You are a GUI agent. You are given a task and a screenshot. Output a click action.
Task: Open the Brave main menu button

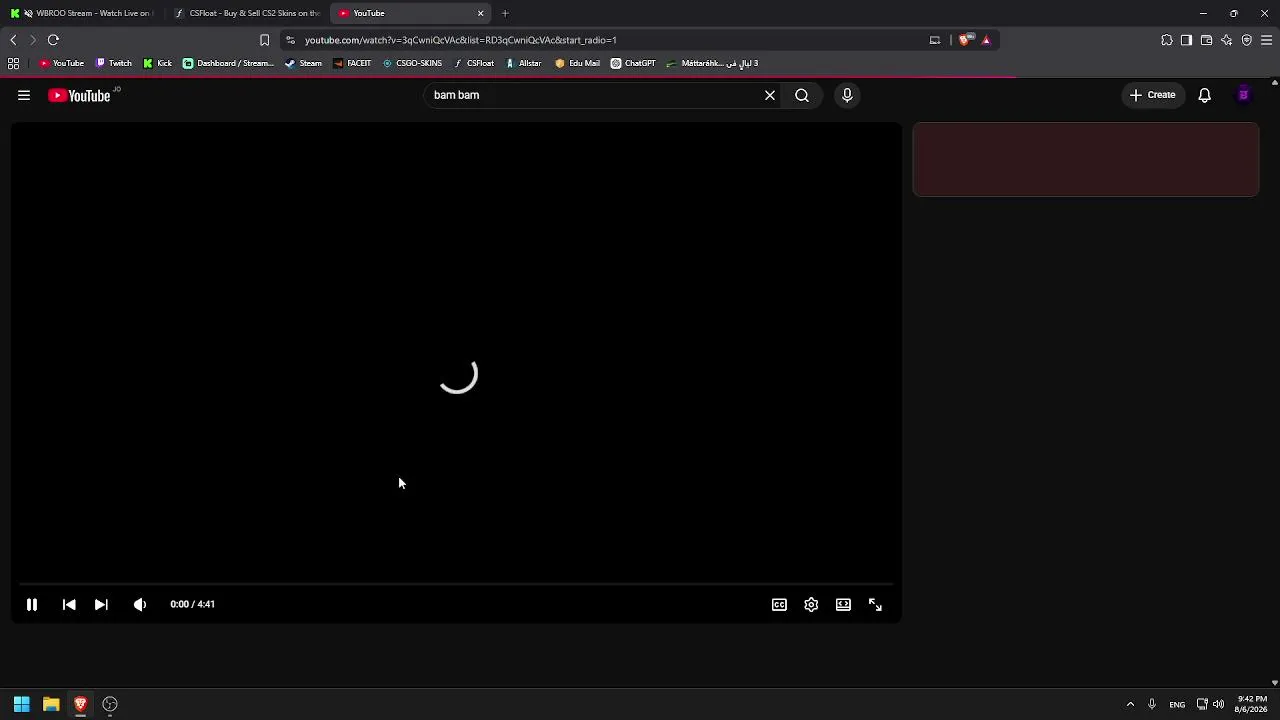[x=1267, y=40]
